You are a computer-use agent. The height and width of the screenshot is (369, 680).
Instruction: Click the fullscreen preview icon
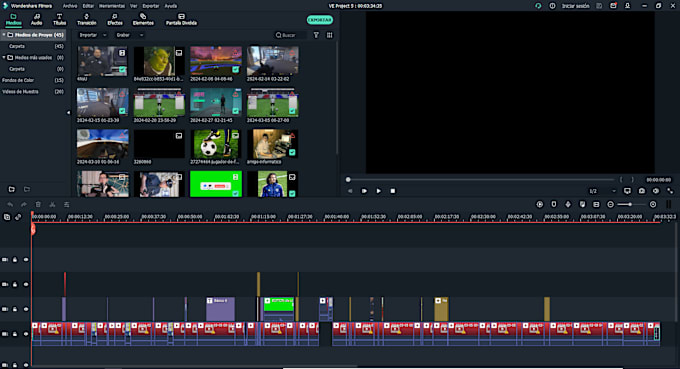670,191
